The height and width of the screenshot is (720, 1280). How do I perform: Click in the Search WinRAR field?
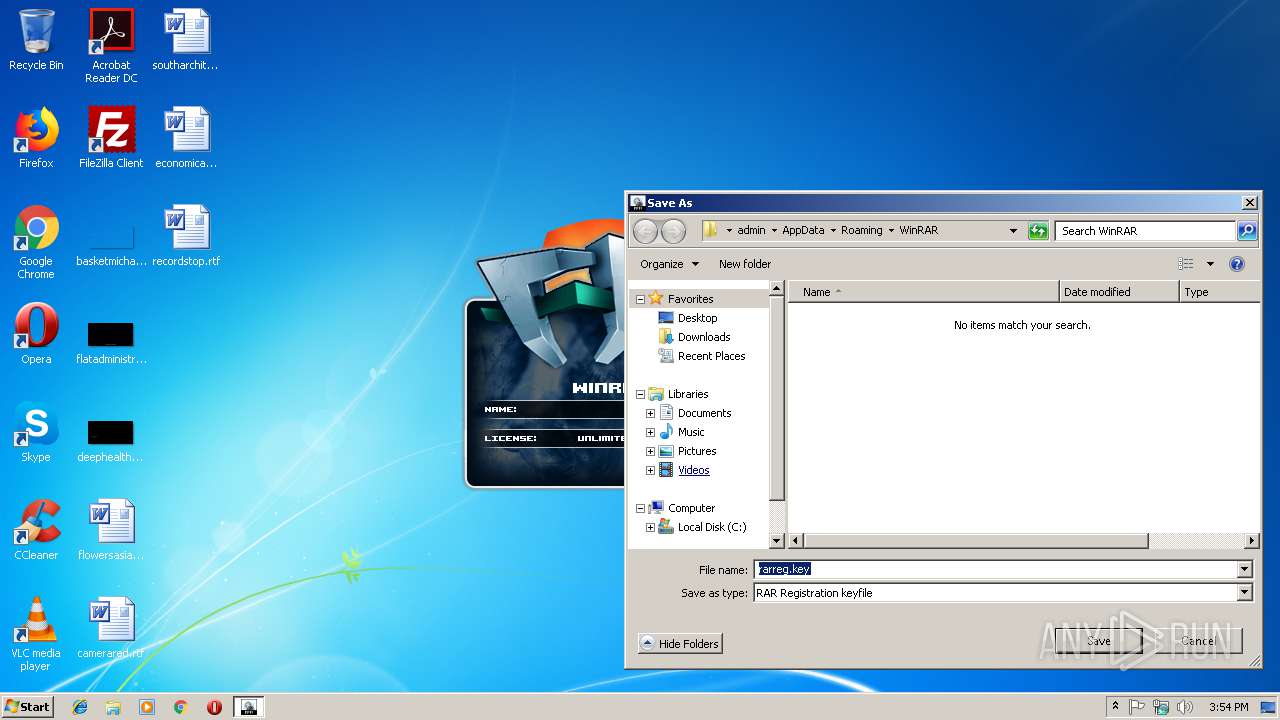pos(1145,231)
